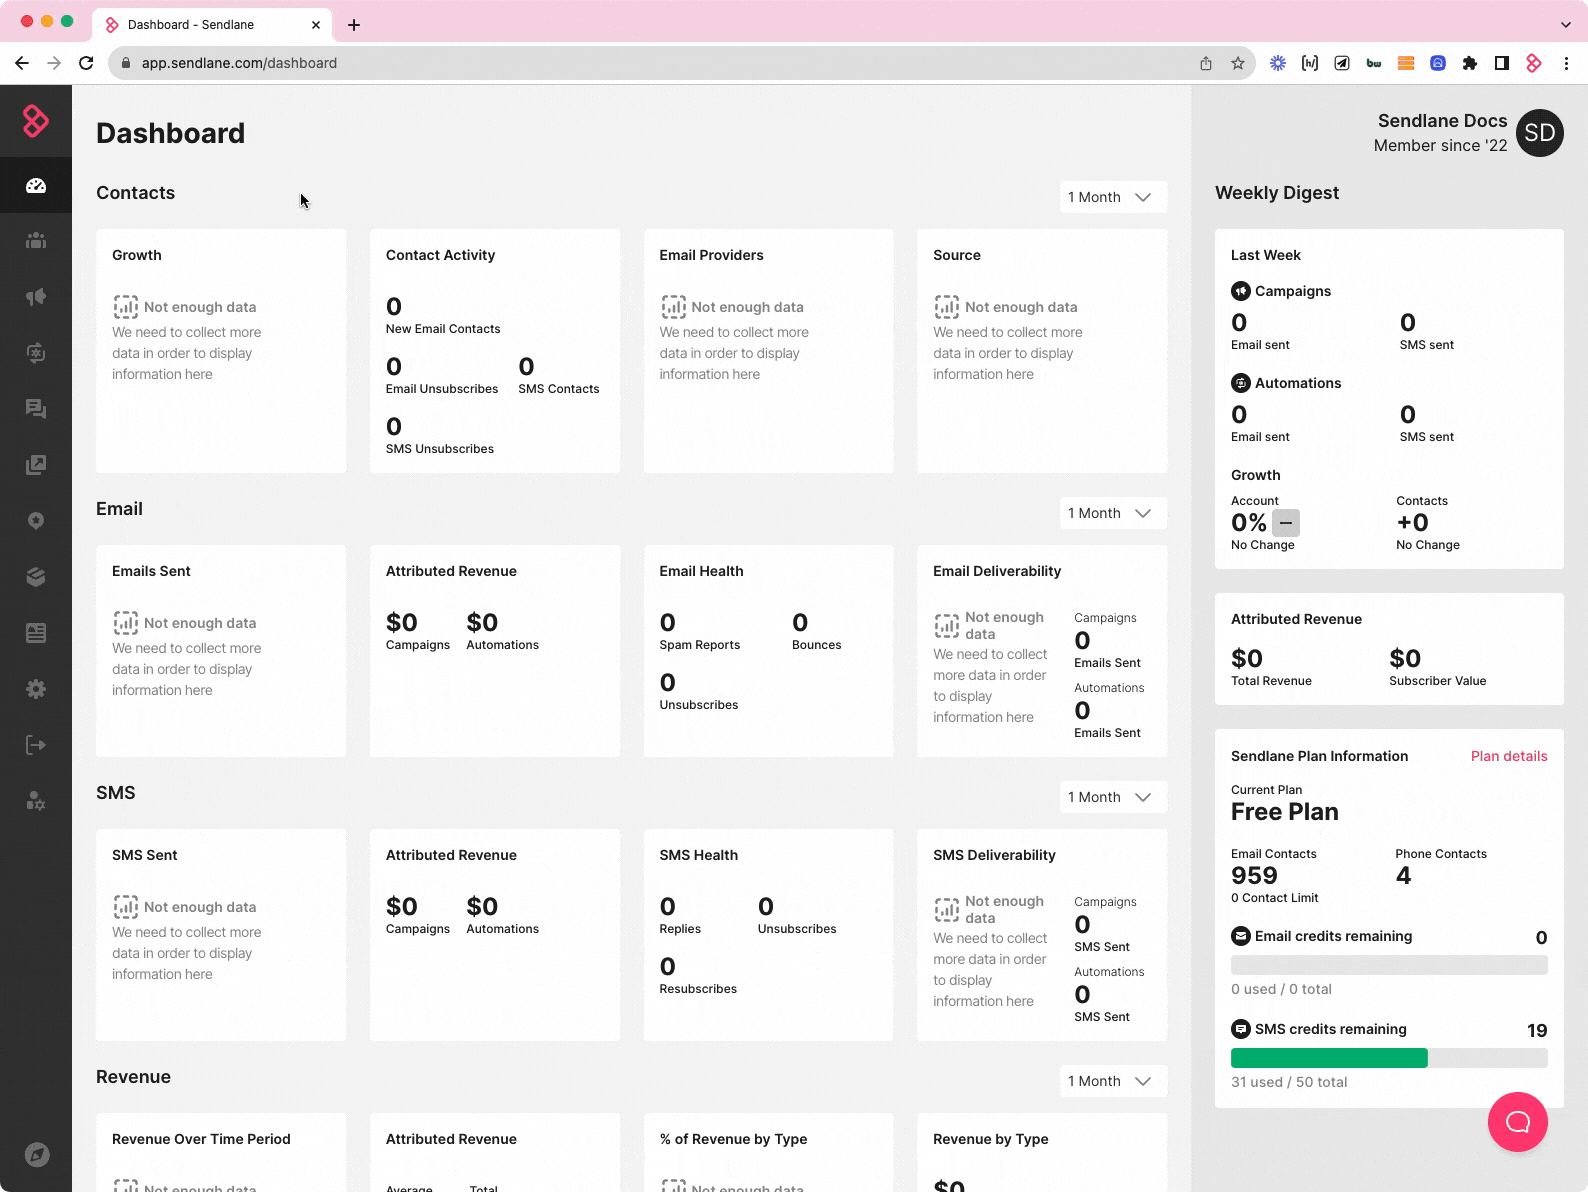This screenshot has width=1588, height=1192.
Task: Close the Dashboard - Sendlane tab
Action: [316, 25]
